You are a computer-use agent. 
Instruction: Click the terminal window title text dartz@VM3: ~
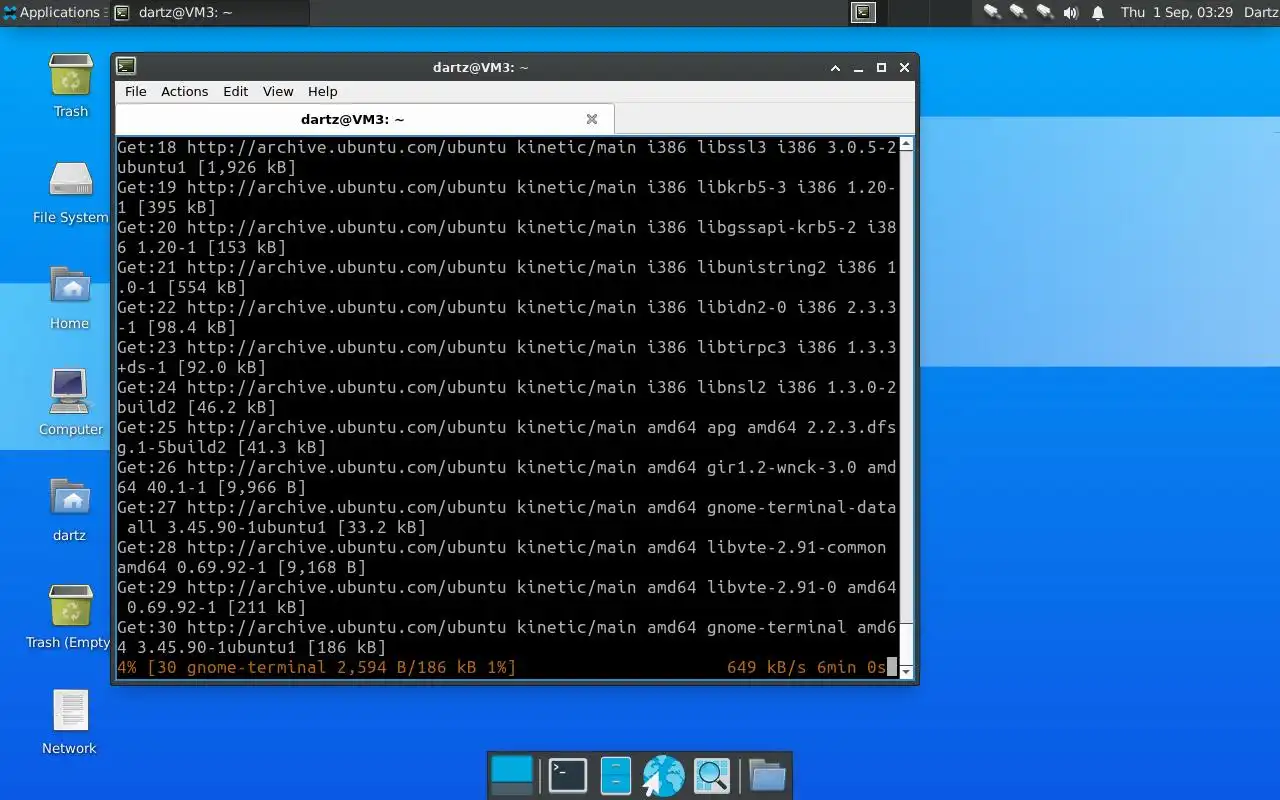coord(480,67)
